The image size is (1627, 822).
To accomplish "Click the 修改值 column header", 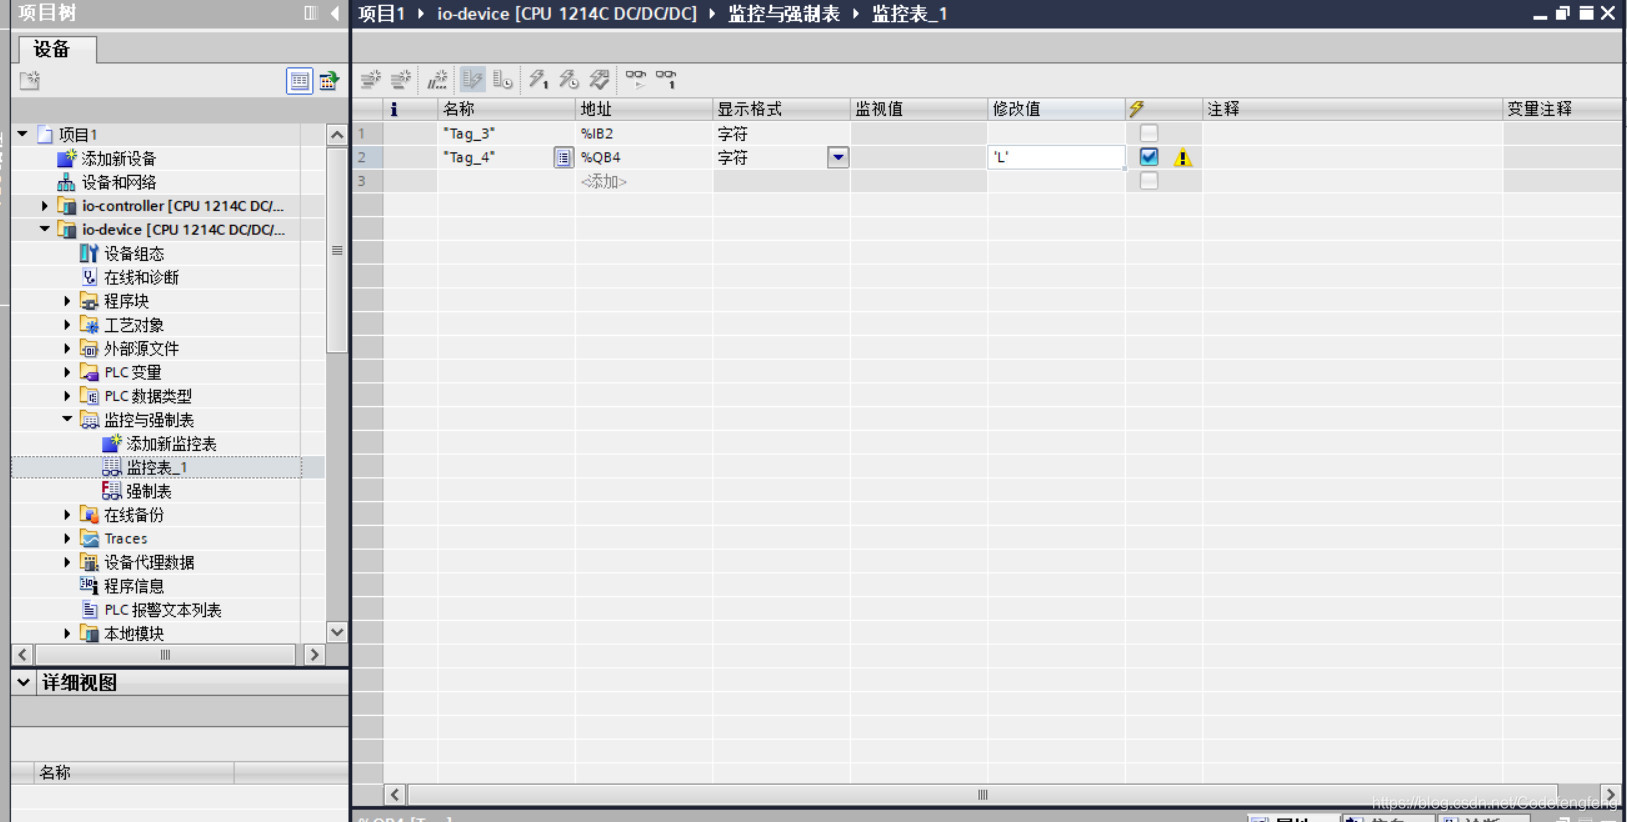I will 1056,109.
